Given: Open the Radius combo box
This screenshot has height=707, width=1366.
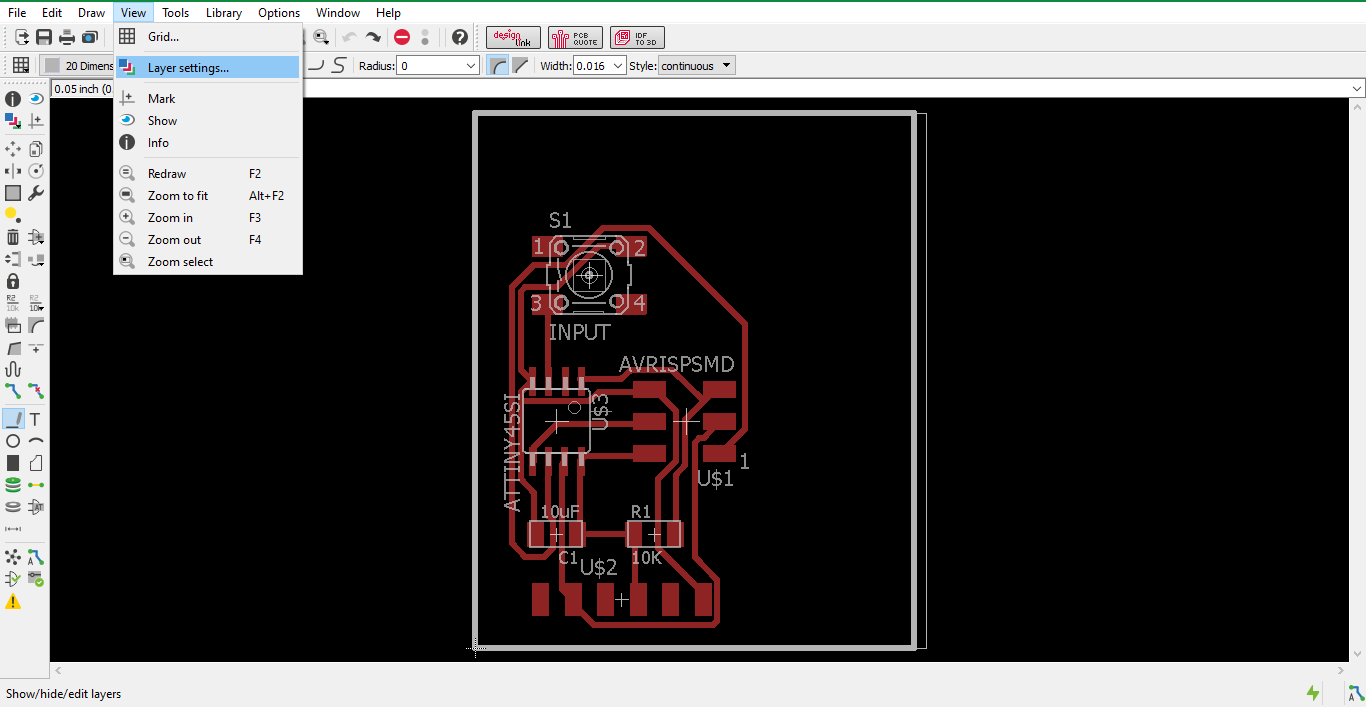Looking at the screenshot, I should click(438, 65).
